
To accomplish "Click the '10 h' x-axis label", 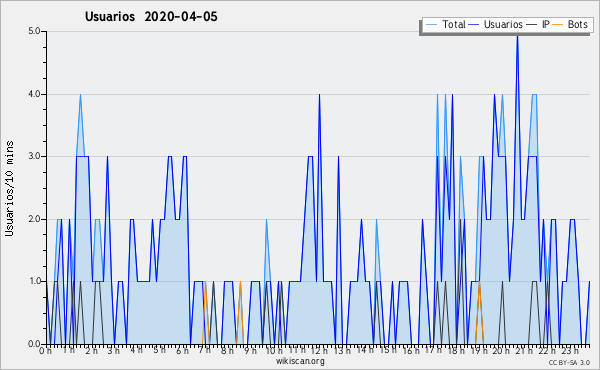I will 274,351.
